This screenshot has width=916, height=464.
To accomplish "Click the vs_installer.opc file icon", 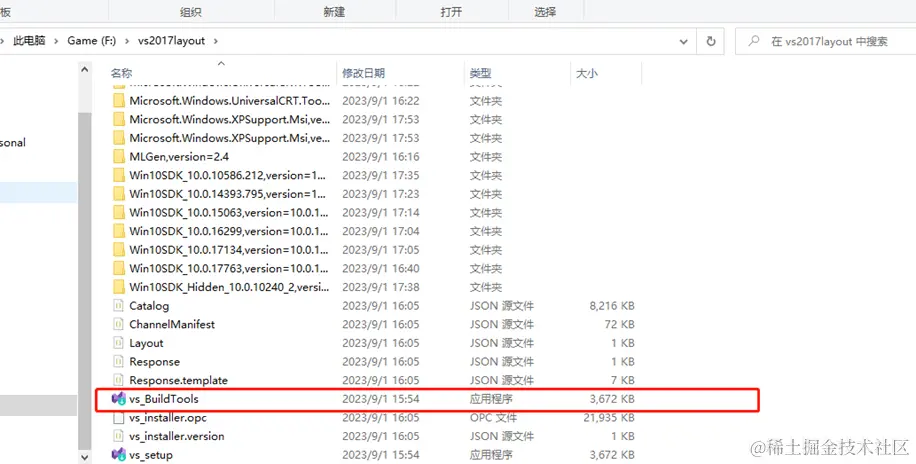I will [119, 418].
